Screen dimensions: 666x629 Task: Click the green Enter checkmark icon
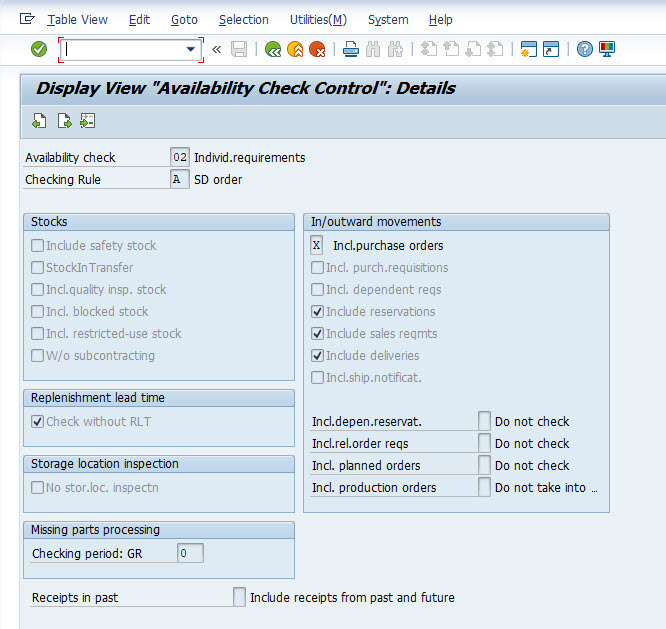click(x=39, y=49)
